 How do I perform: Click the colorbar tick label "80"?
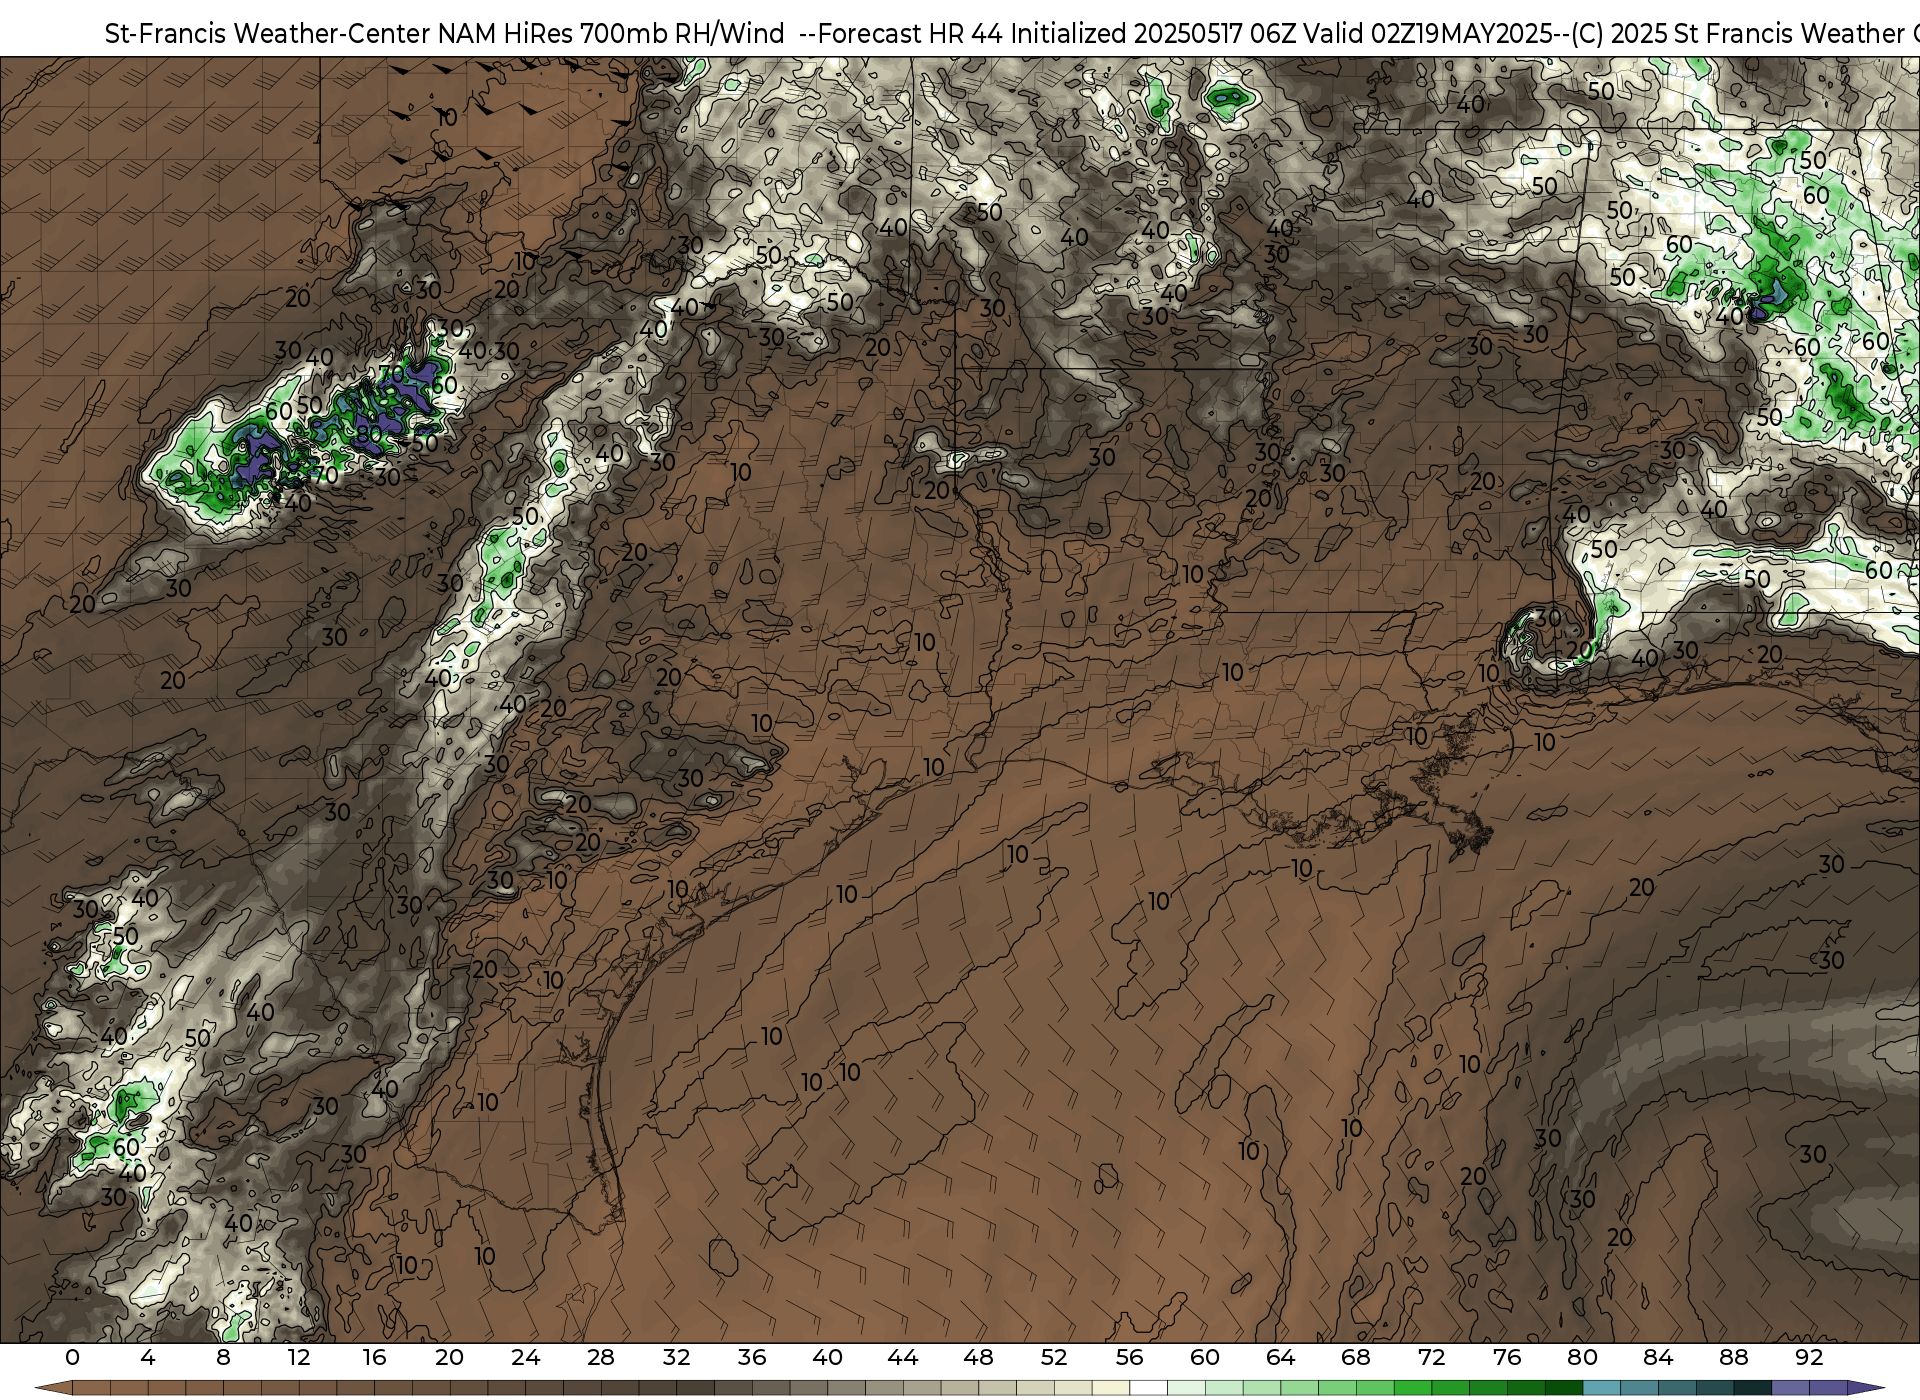click(x=1583, y=1357)
